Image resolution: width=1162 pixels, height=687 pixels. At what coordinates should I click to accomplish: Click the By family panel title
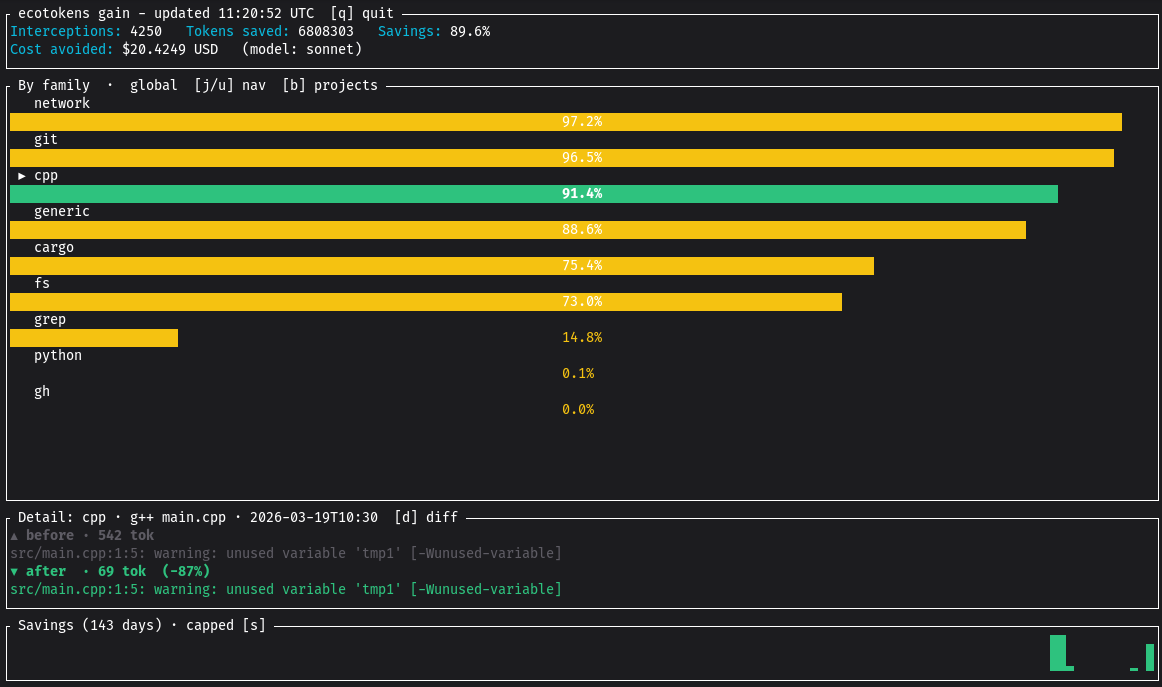click(54, 85)
